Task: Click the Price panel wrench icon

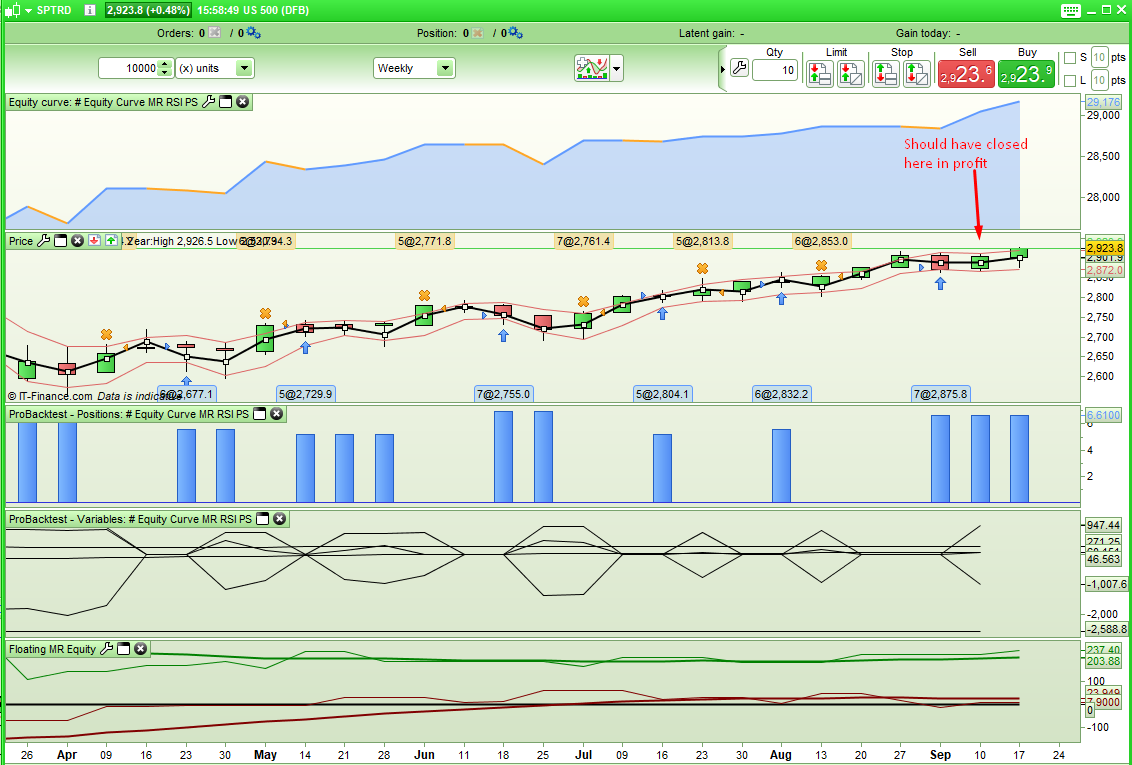Action: (x=44, y=241)
